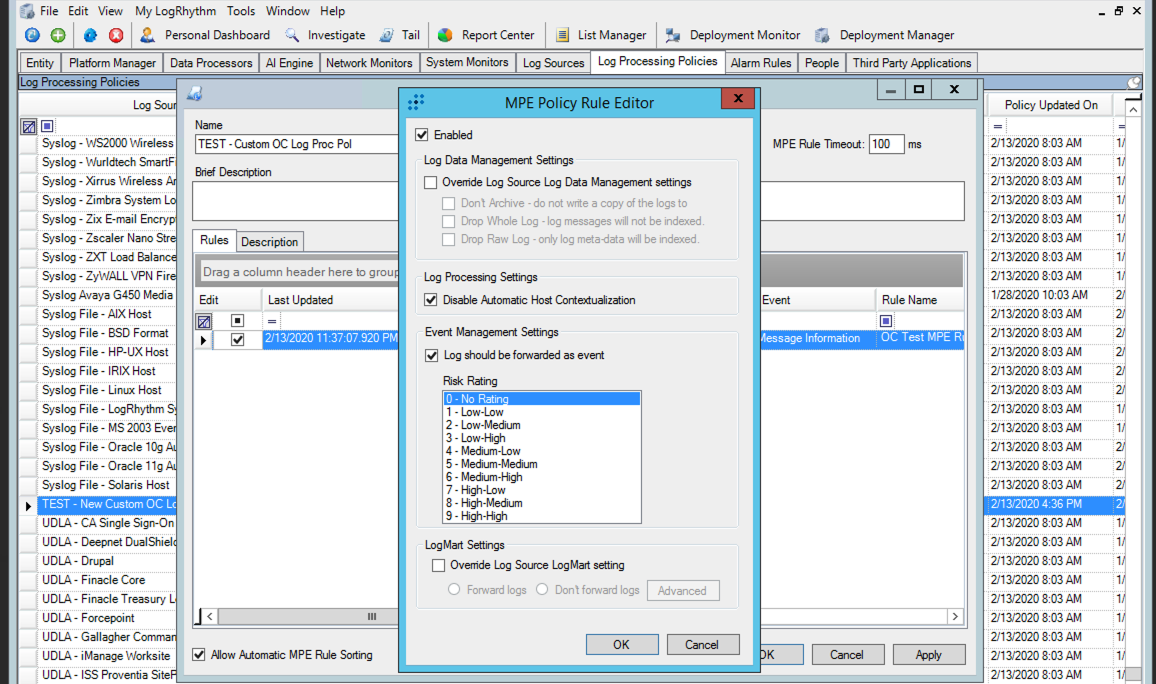
Task: Check Override Log Source LogMart setting
Action: click(x=438, y=566)
